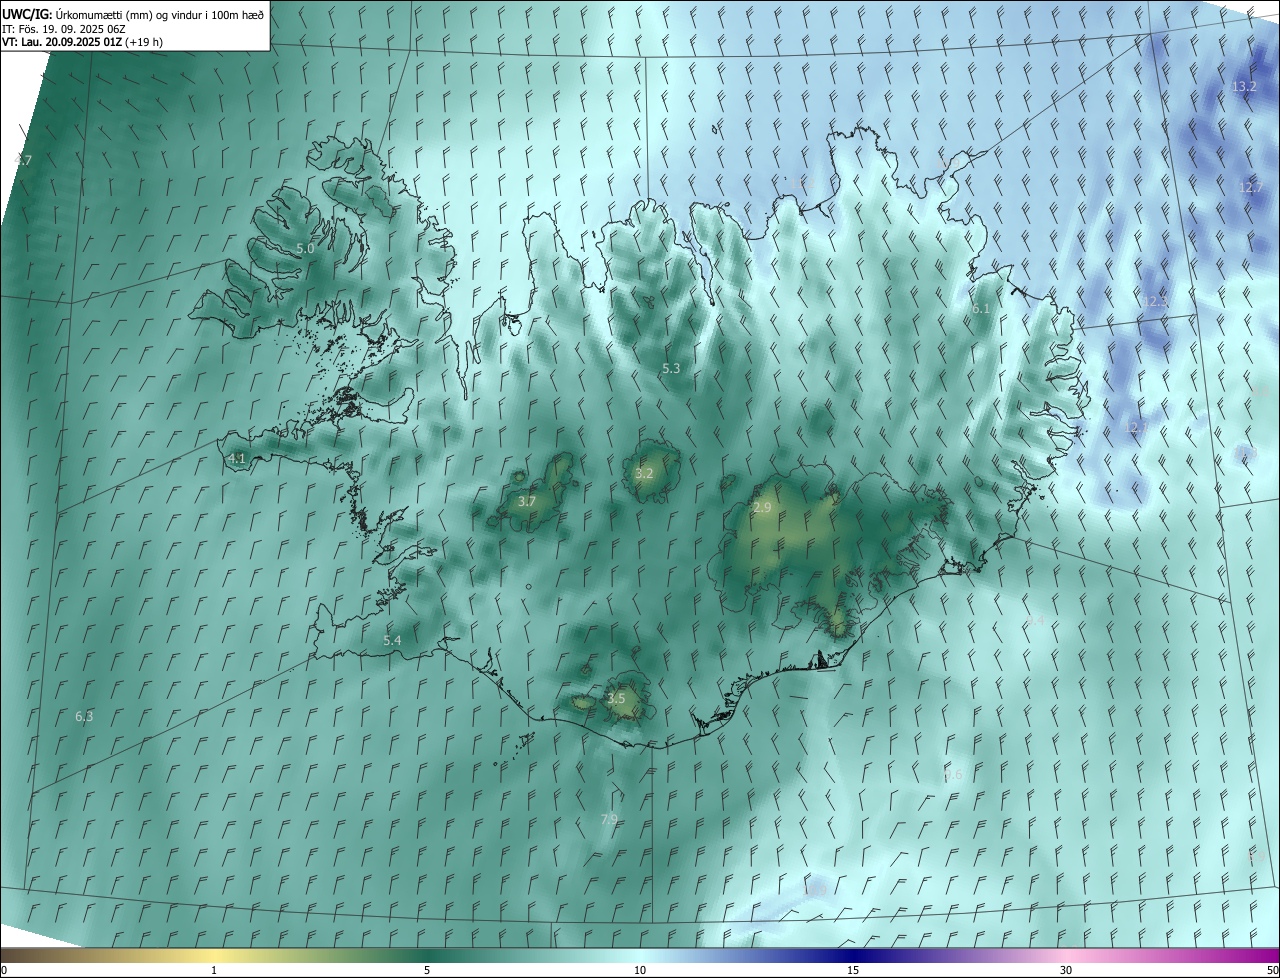Click the 7.9 value label south of Iceland

click(x=609, y=819)
